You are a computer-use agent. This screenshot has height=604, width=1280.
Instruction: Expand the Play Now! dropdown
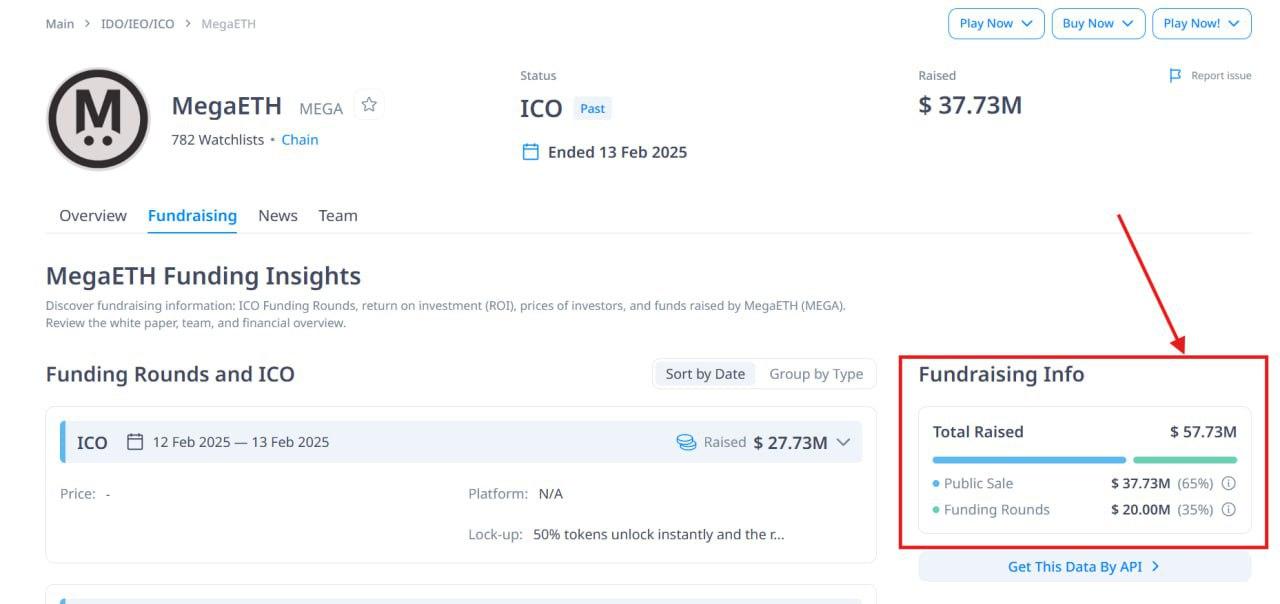pyautogui.click(x=1201, y=24)
